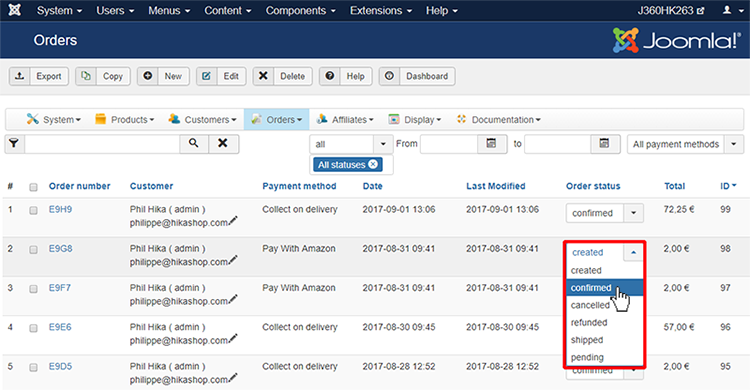Edit customer pencil icon for order E9E6
The width and height of the screenshot is (750, 390).
point(233,338)
